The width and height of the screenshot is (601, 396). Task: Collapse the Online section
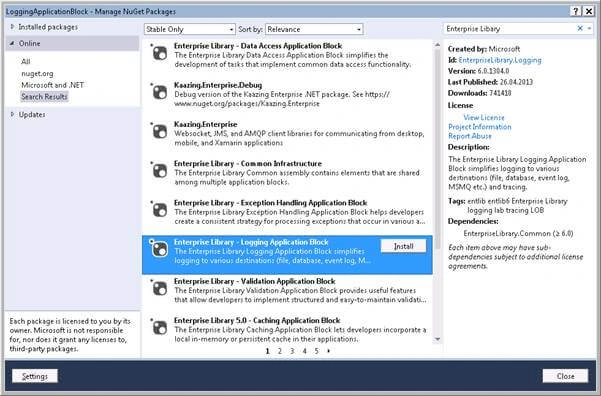(x=12, y=43)
